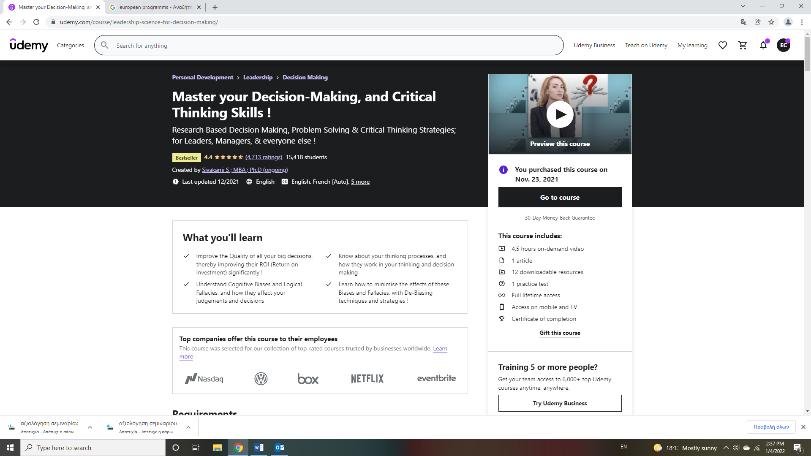Close the downloads bar
The height and width of the screenshot is (456, 811).
coord(803,427)
